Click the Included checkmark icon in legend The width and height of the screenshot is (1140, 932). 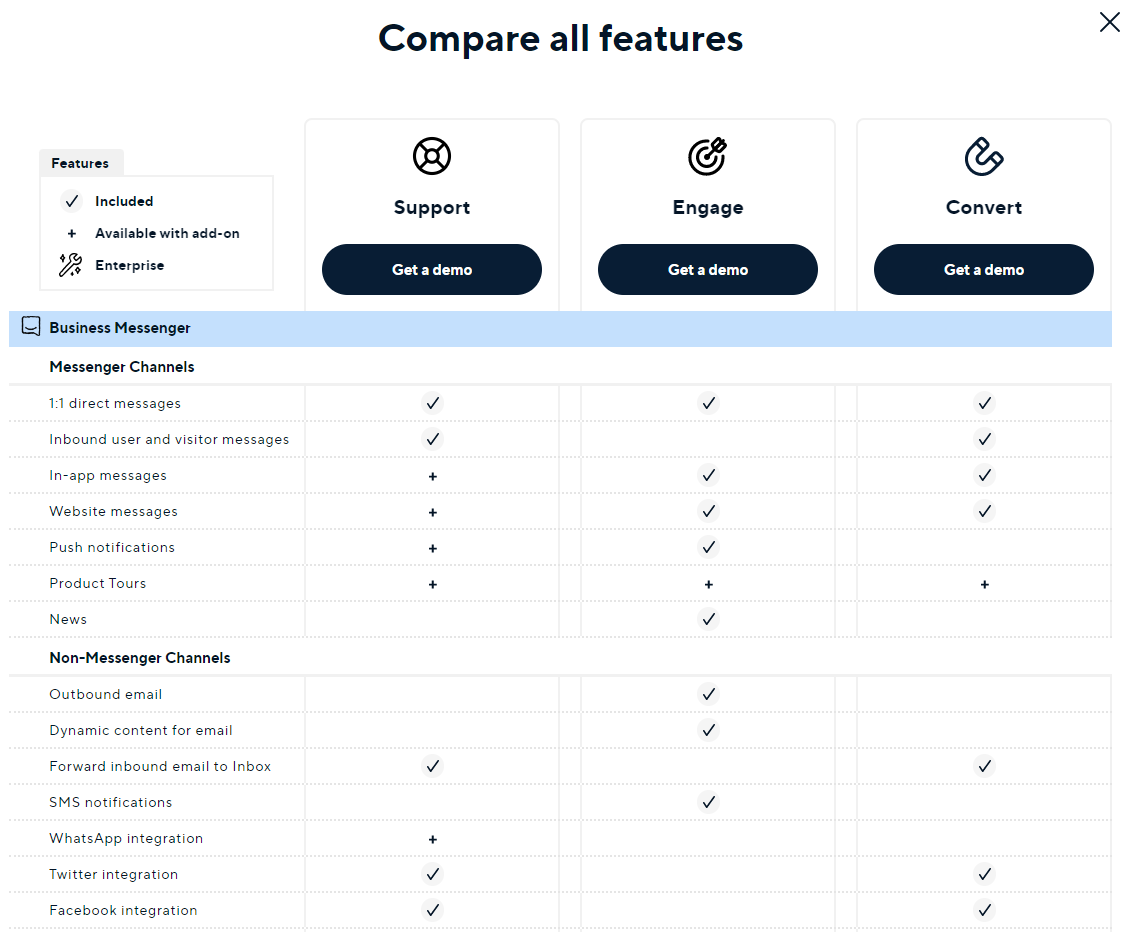point(71,201)
